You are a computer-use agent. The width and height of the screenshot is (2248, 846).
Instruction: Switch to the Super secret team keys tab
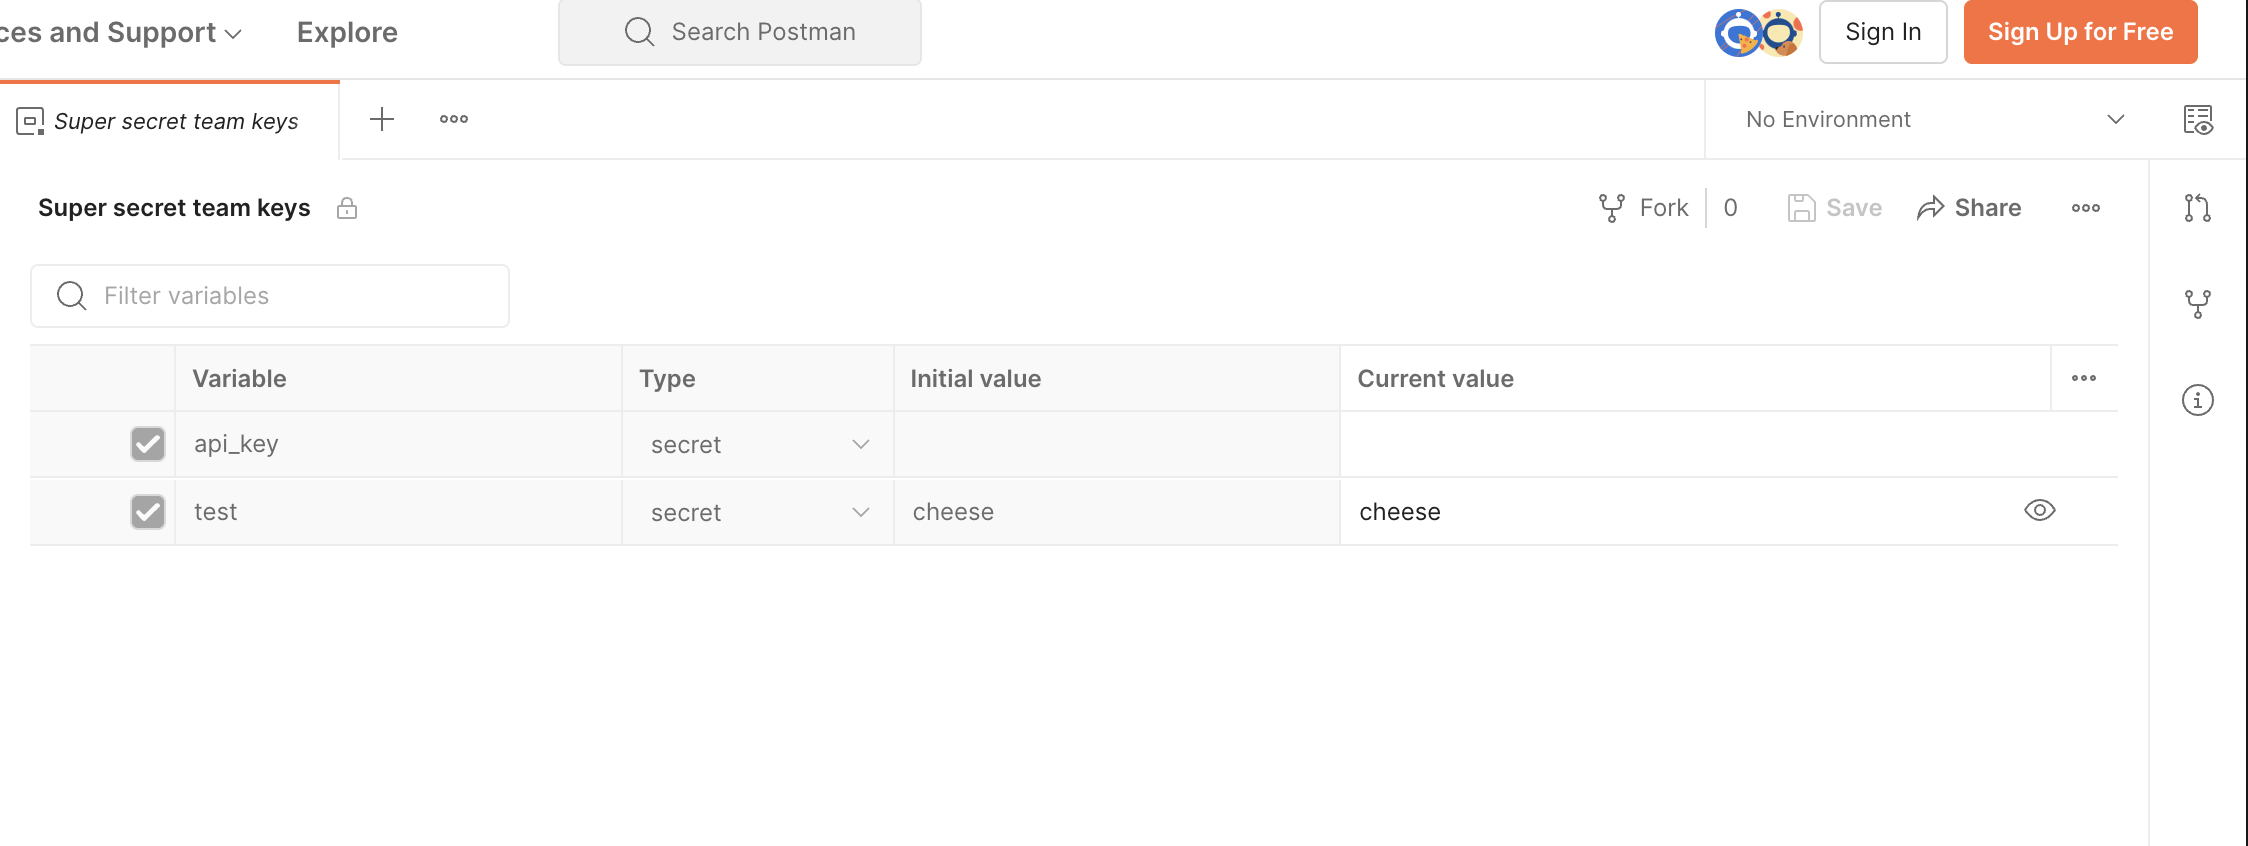176,120
